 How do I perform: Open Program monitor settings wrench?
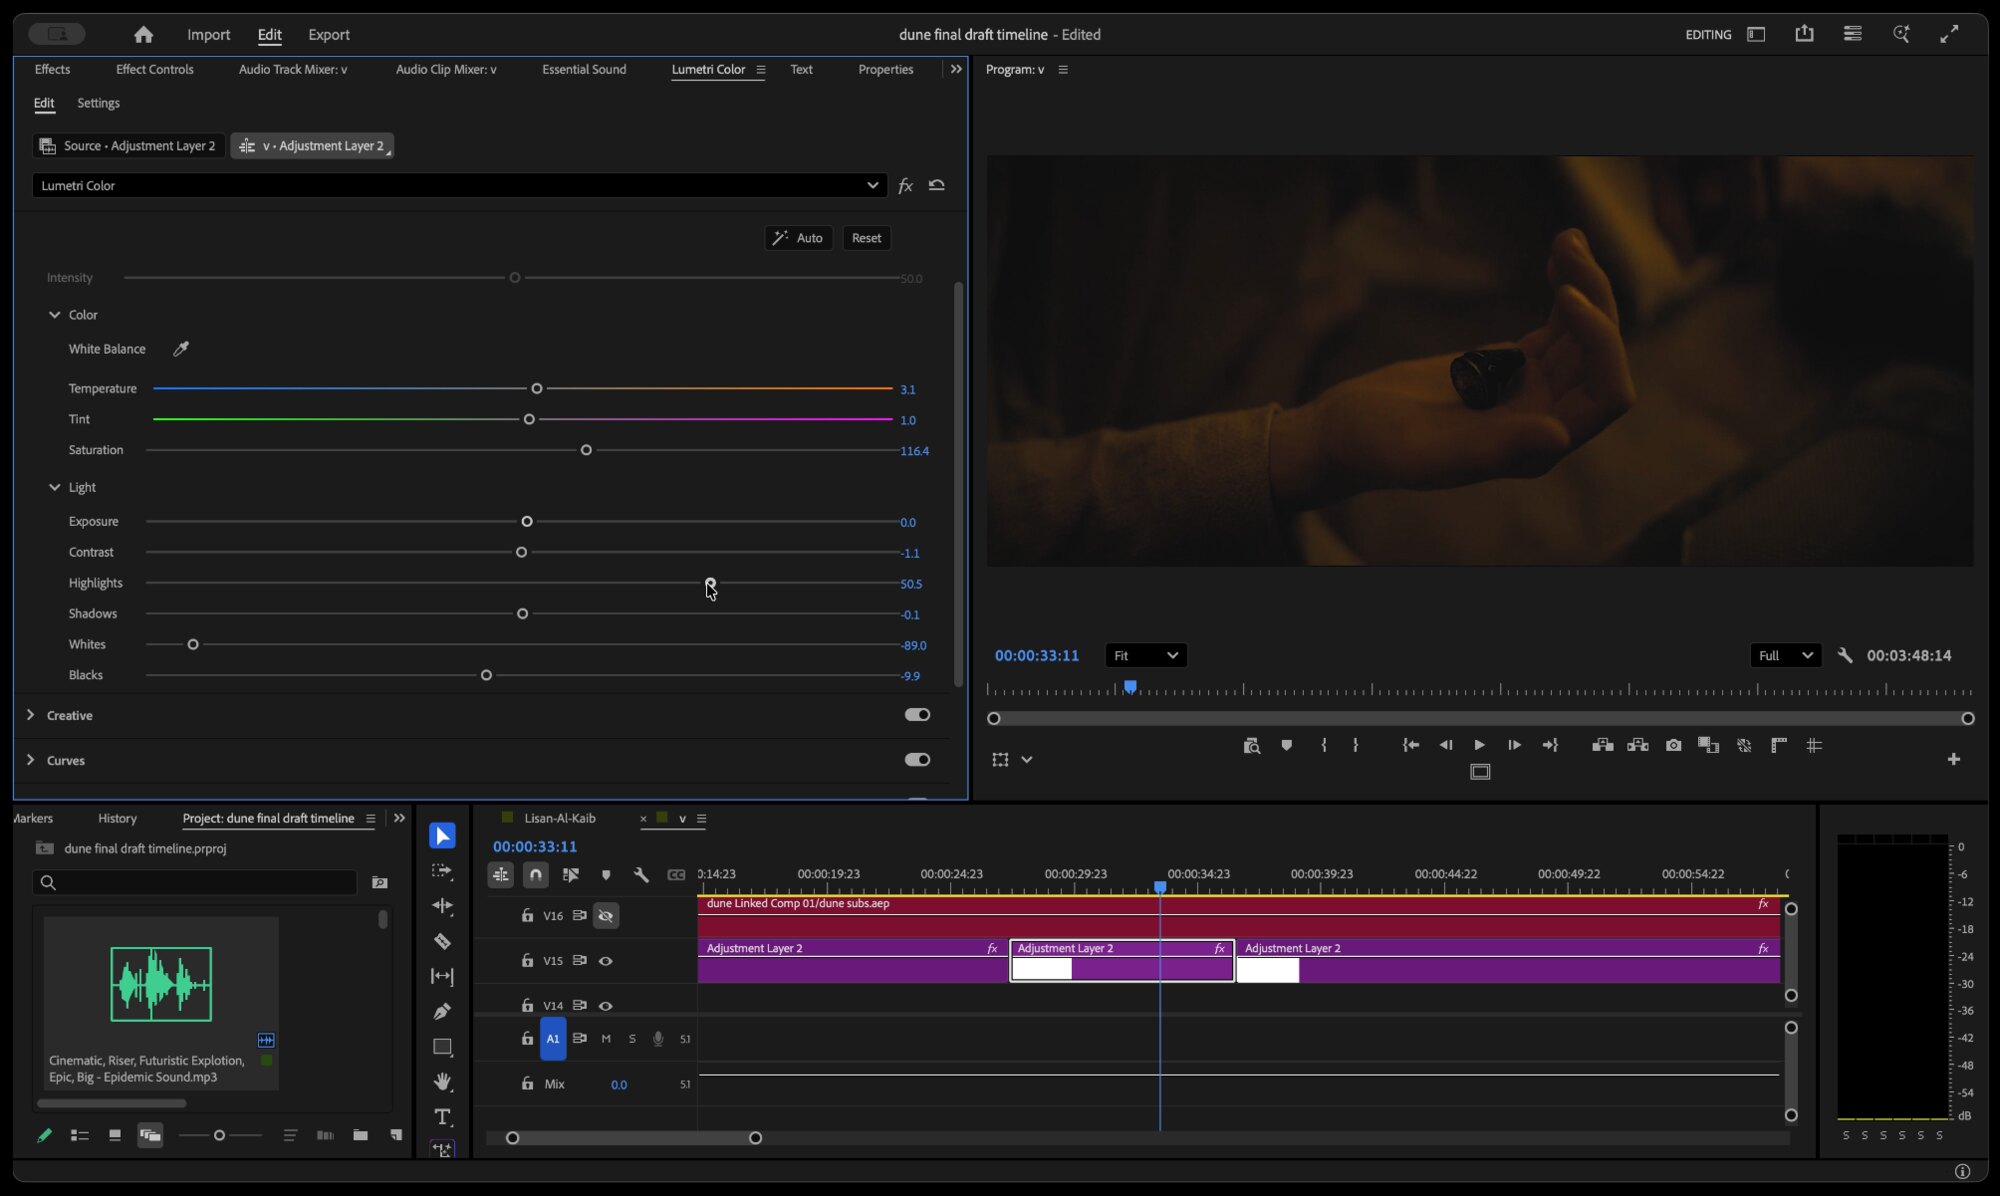click(1845, 656)
